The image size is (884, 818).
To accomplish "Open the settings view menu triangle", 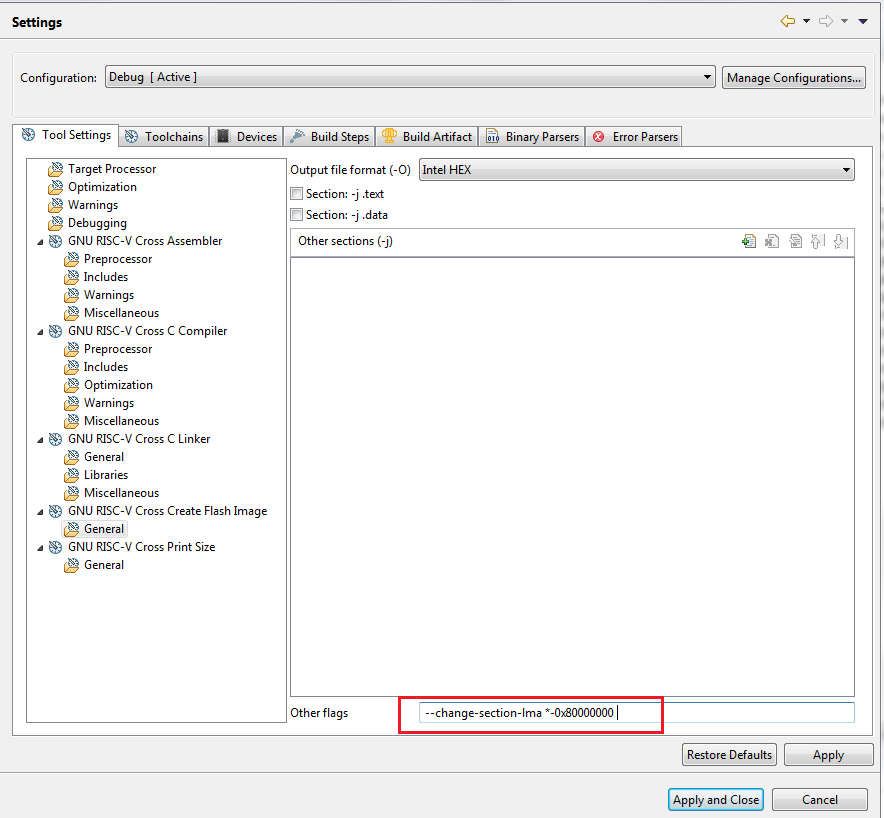I will (x=863, y=21).
